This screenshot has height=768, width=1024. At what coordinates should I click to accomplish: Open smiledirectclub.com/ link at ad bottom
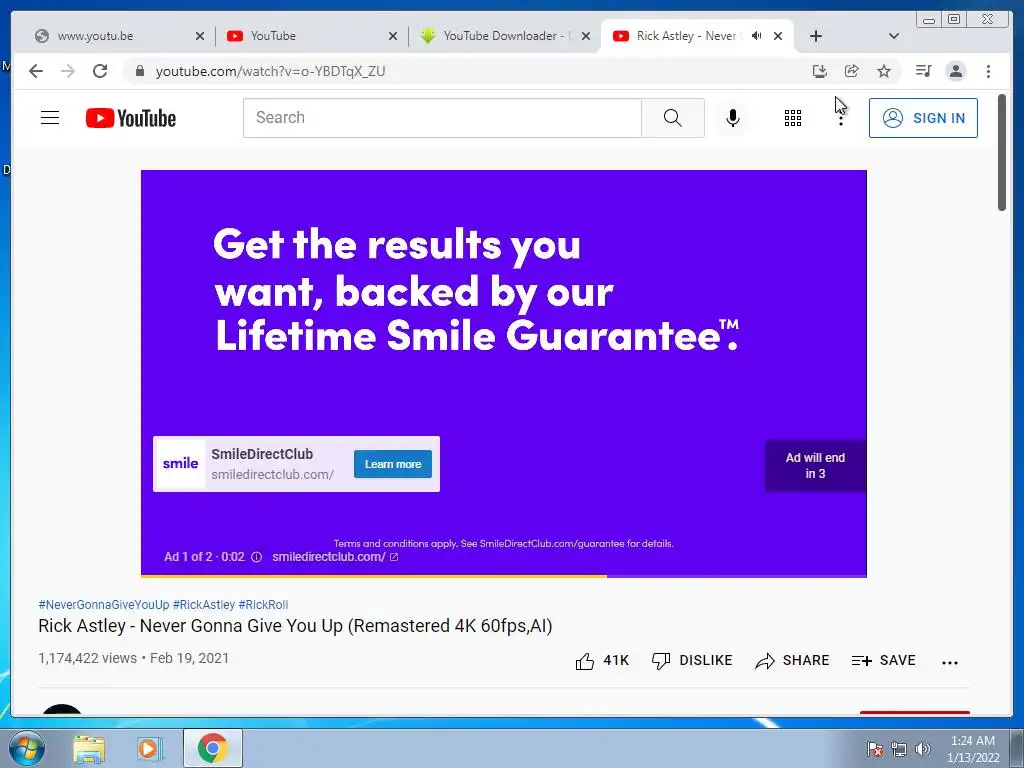[335, 557]
